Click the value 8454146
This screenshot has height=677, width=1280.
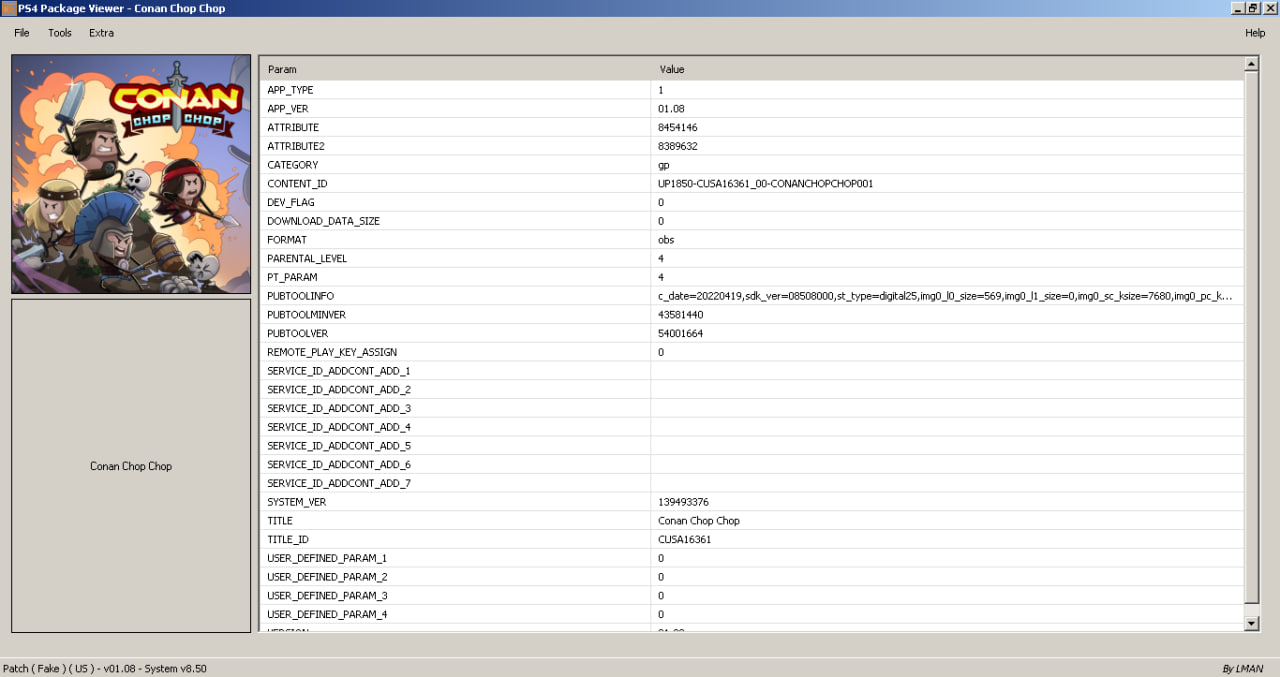tap(677, 128)
